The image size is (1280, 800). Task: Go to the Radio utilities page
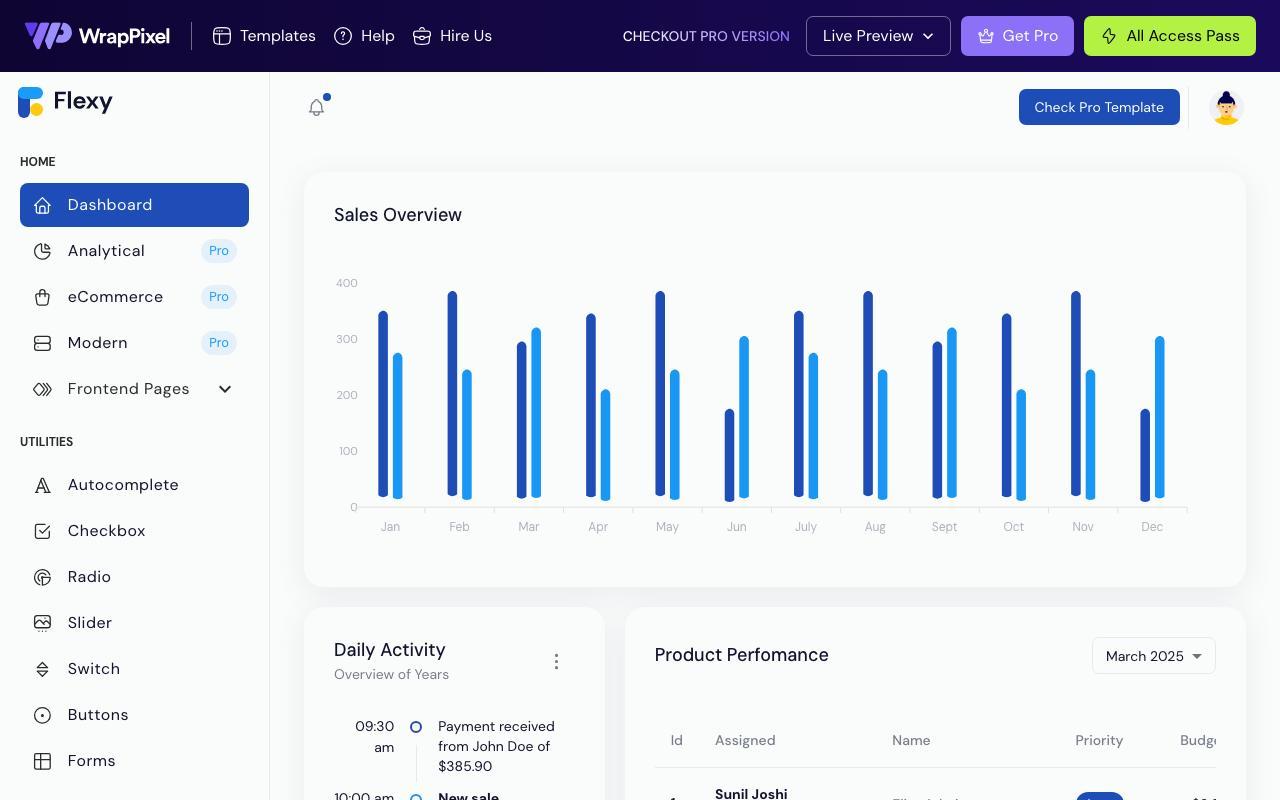click(134, 577)
